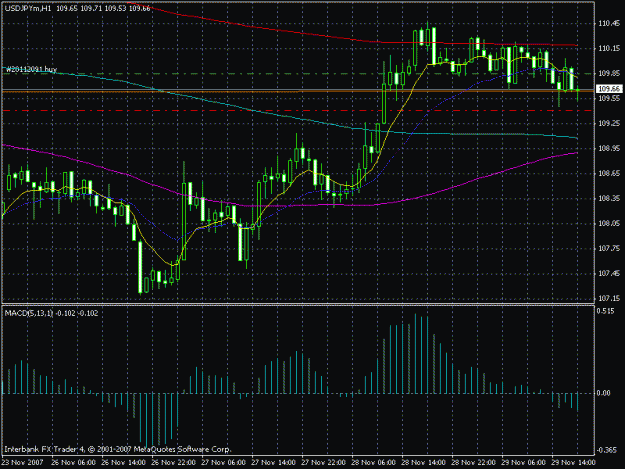Click the 26 Nov 06:00 time label
This screenshot has width=625, height=469.
click(73, 463)
